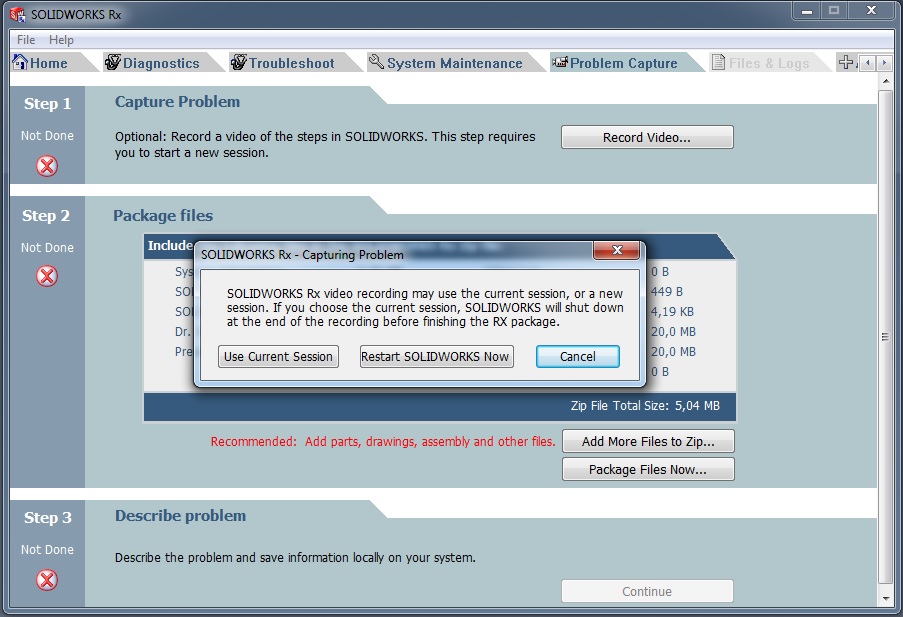The image size is (903, 617).
Task: Open the File menu
Action: click(x=26, y=40)
